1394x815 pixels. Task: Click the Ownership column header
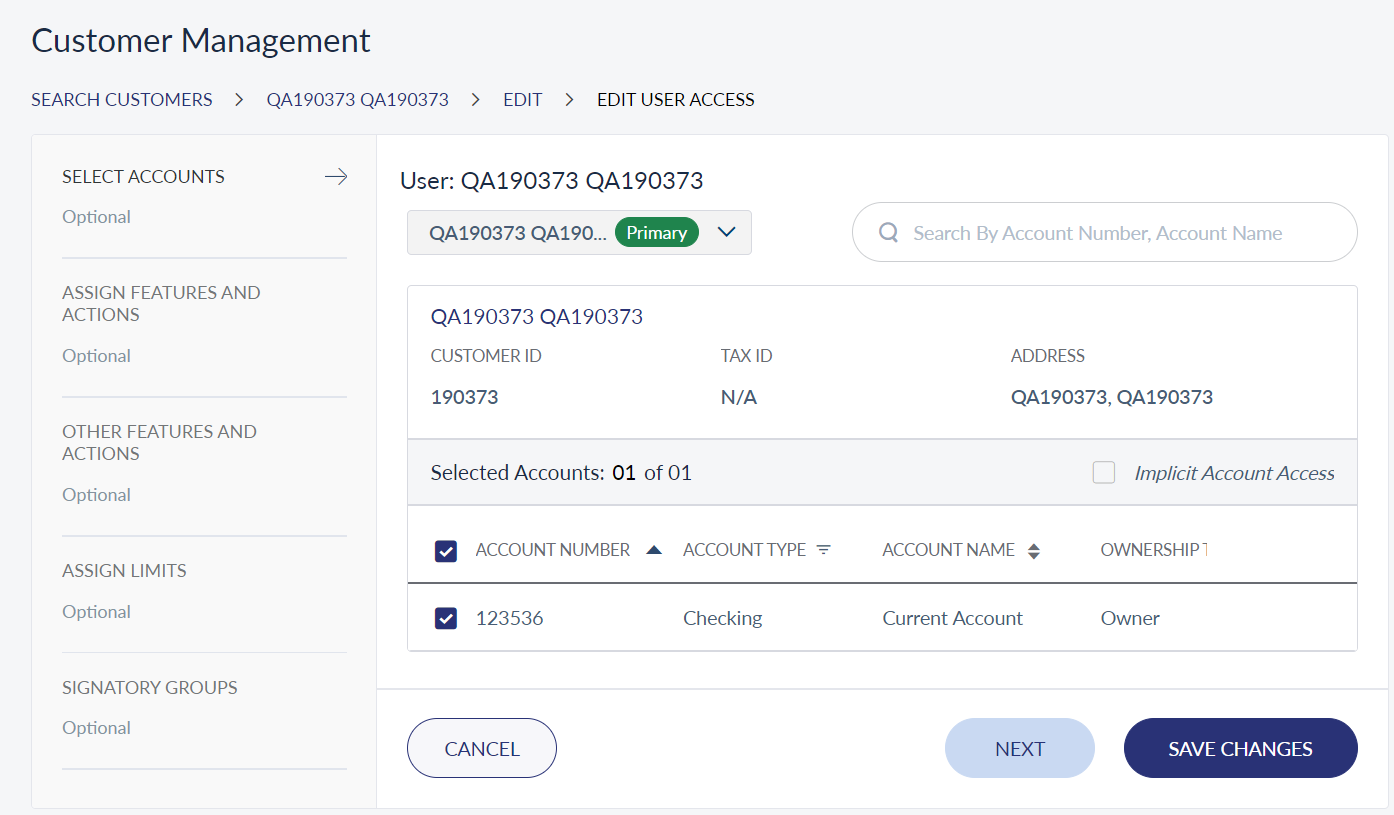(1153, 550)
